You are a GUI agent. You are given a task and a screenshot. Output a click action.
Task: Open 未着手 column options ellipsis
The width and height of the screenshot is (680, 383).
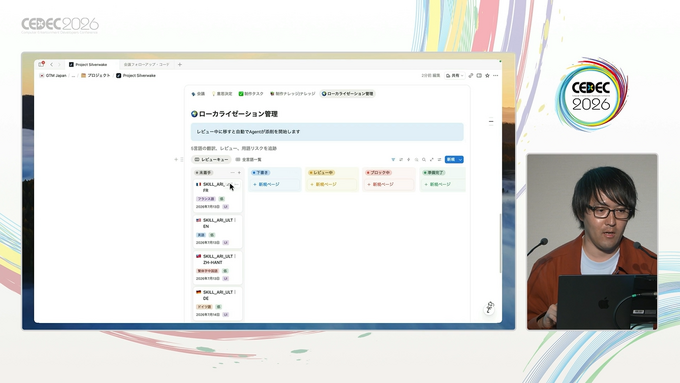pos(232,173)
